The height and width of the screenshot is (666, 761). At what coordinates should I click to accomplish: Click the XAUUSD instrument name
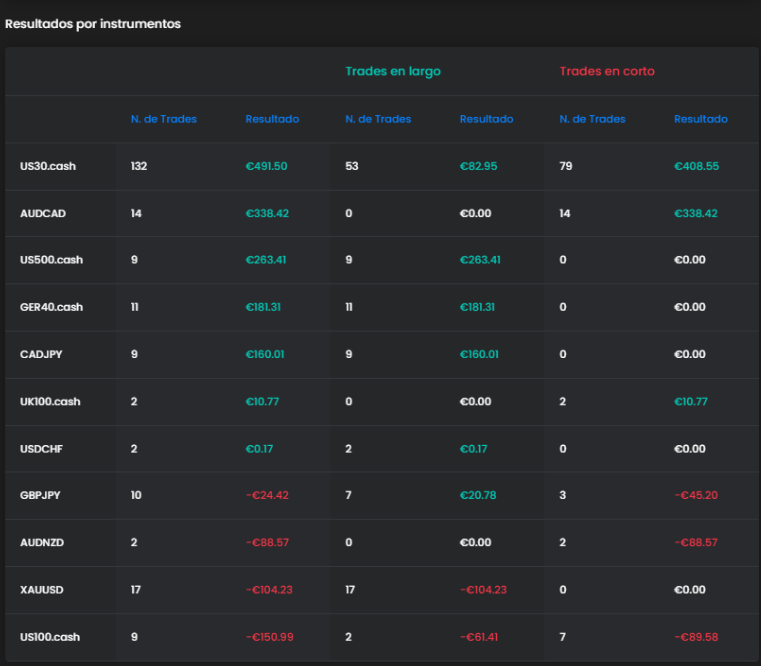pos(42,590)
